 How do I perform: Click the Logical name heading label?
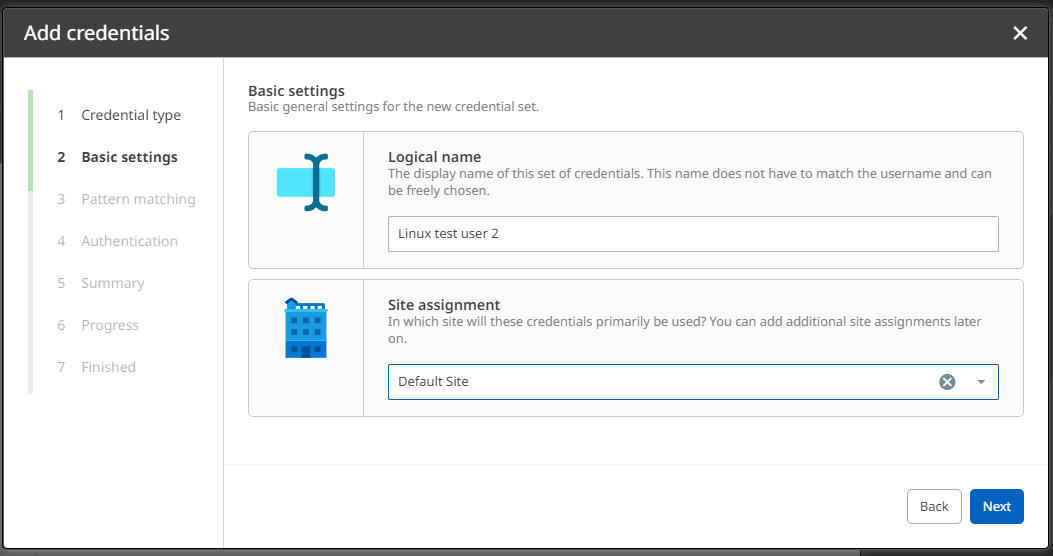(x=434, y=157)
